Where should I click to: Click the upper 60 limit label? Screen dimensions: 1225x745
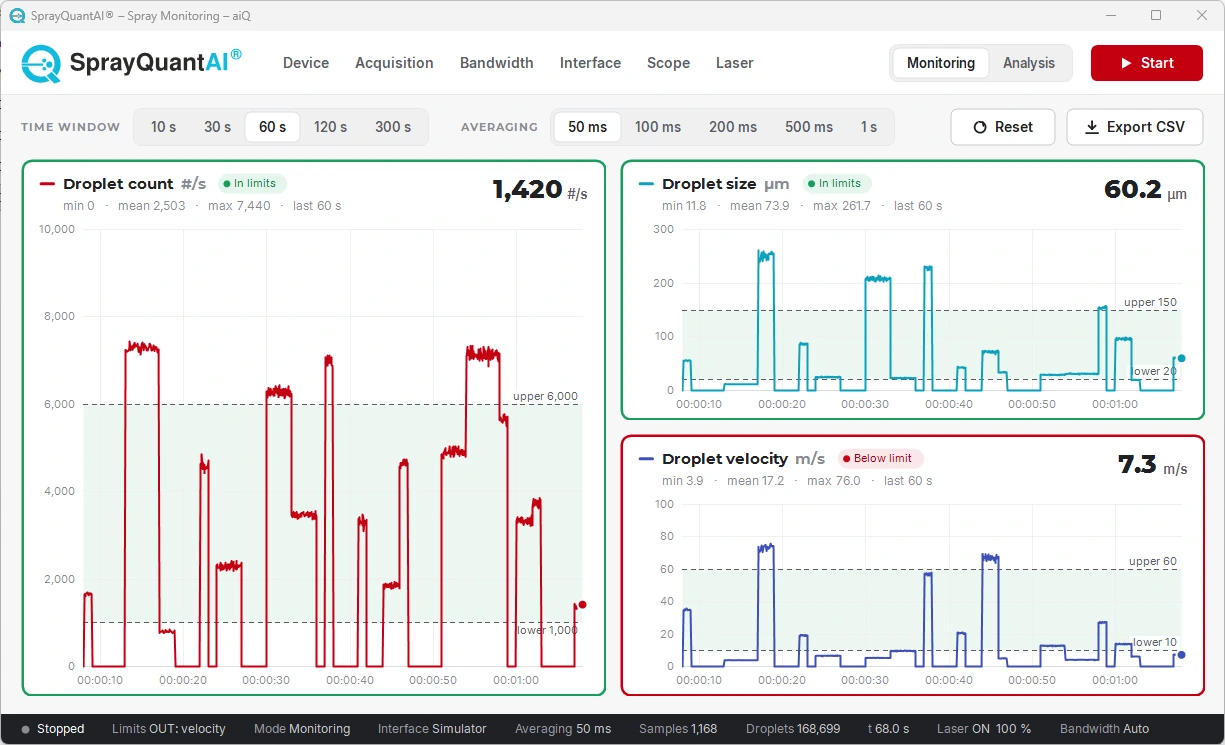tap(1153, 561)
